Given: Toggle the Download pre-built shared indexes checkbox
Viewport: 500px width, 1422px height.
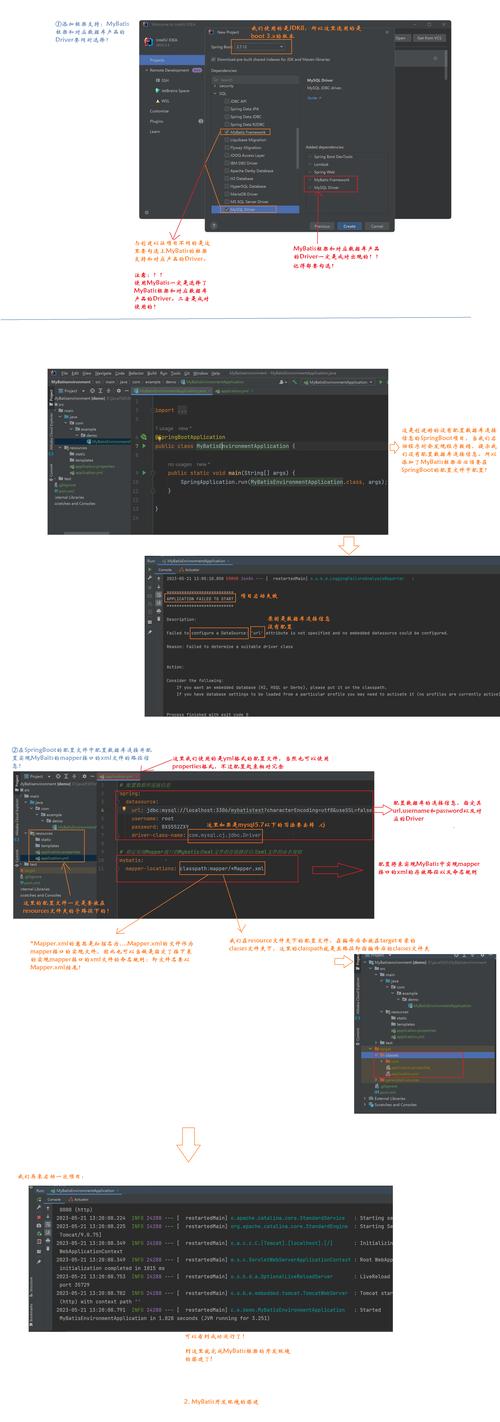Looking at the screenshot, I should click(212, 60).
